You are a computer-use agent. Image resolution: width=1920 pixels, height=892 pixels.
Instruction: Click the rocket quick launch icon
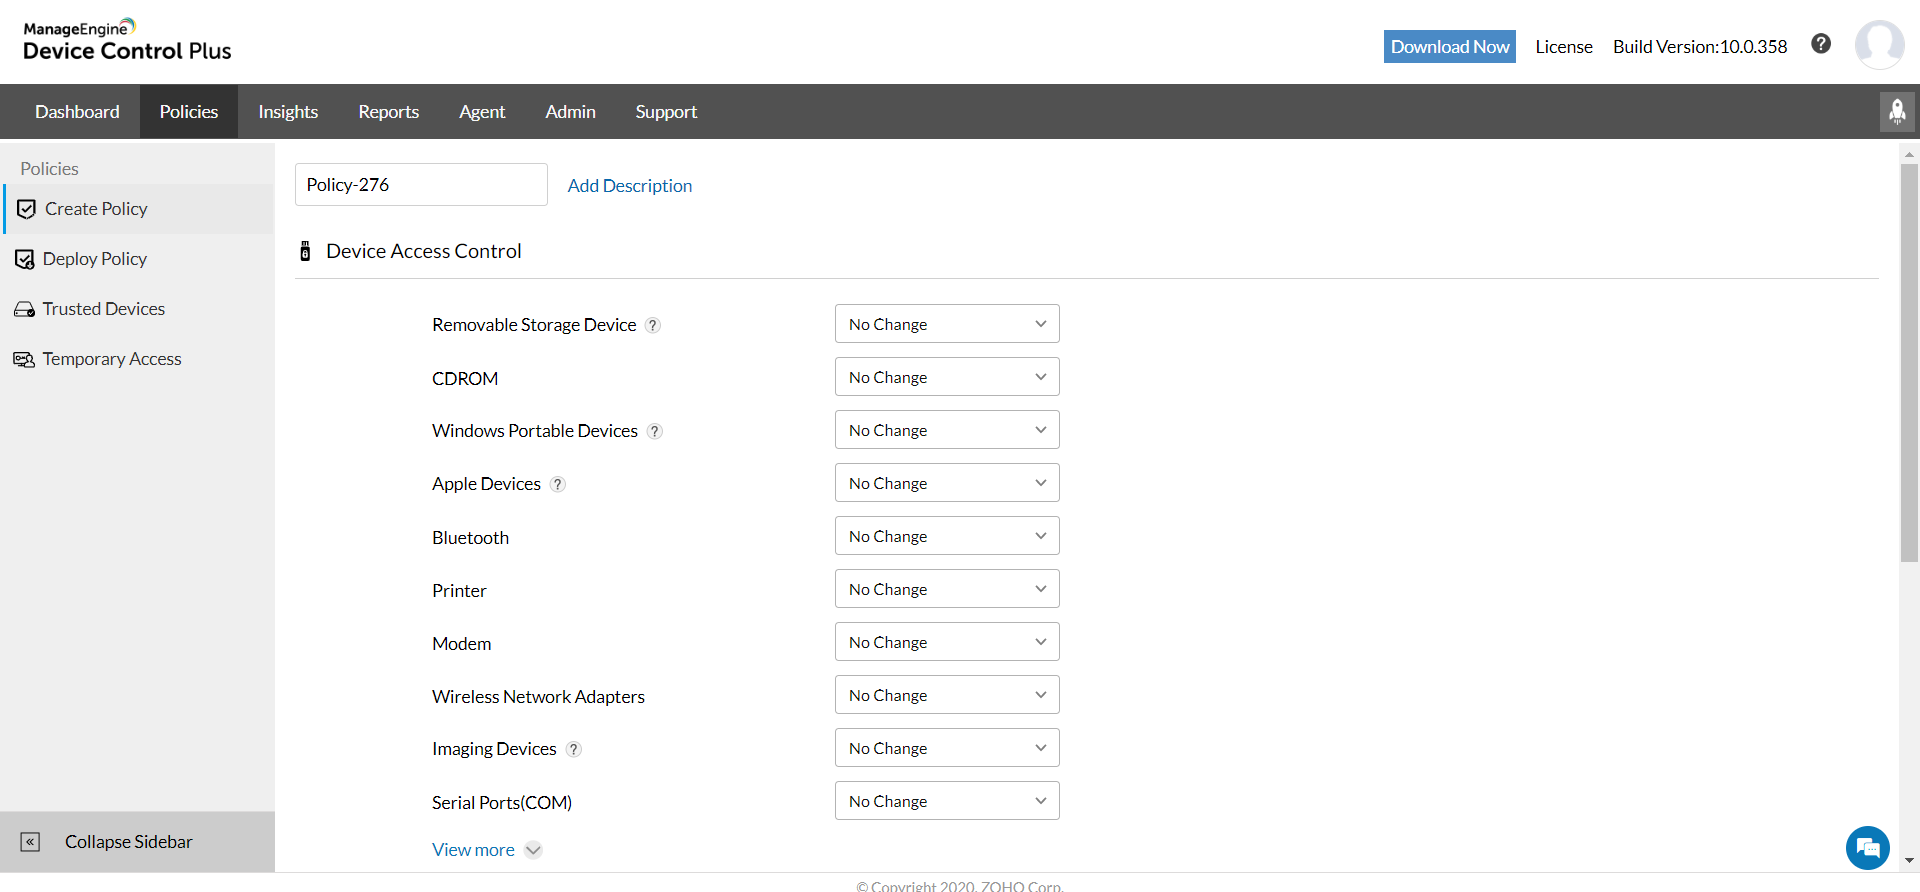pos(1897,111)
